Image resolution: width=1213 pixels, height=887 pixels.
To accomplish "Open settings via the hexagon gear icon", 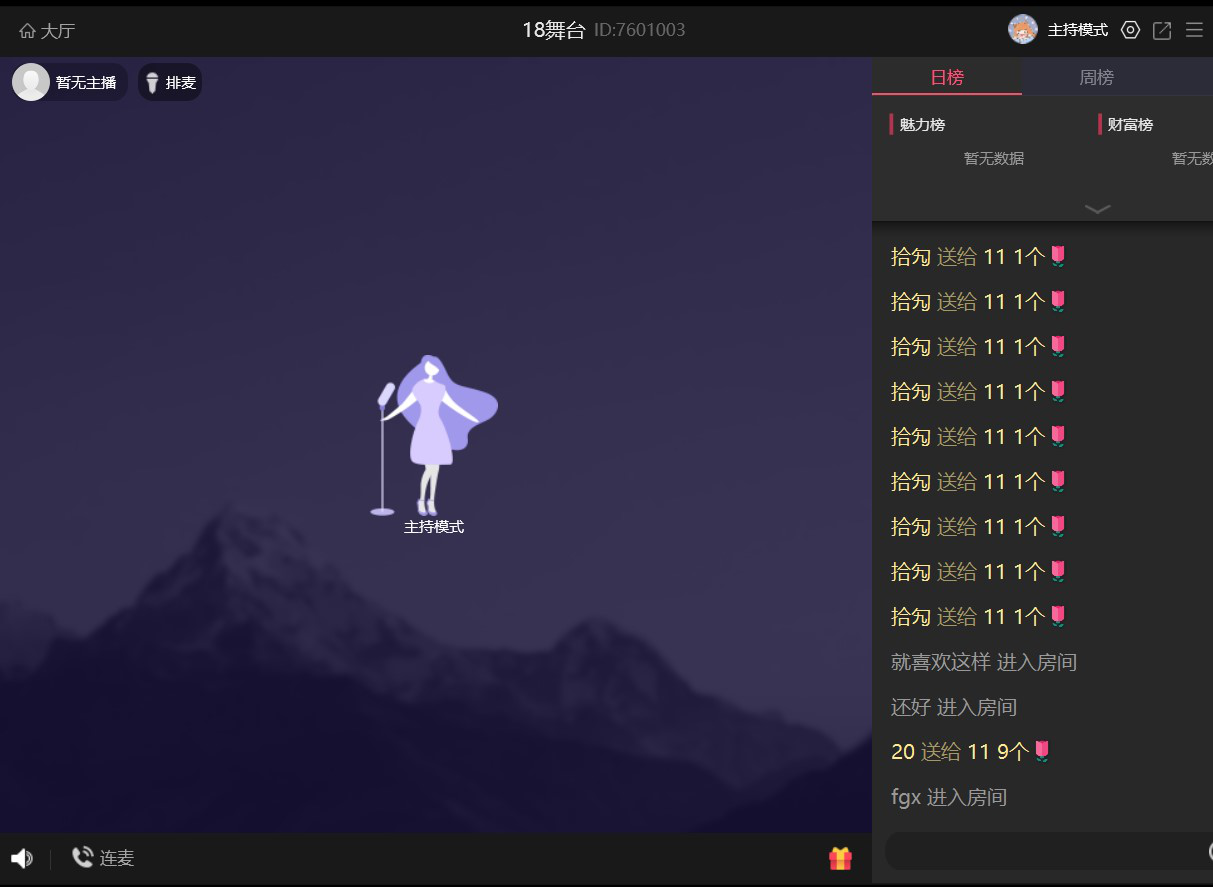I will coord(1130,30).
